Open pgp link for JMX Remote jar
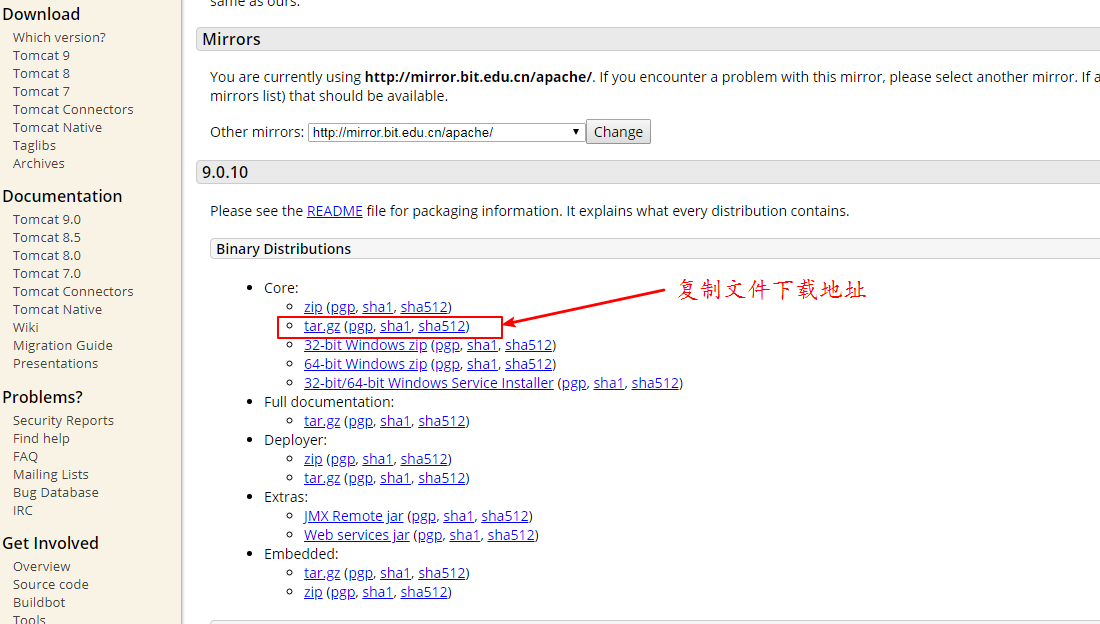The width and height of the screenshot is (1100, 624). [424, 515]
